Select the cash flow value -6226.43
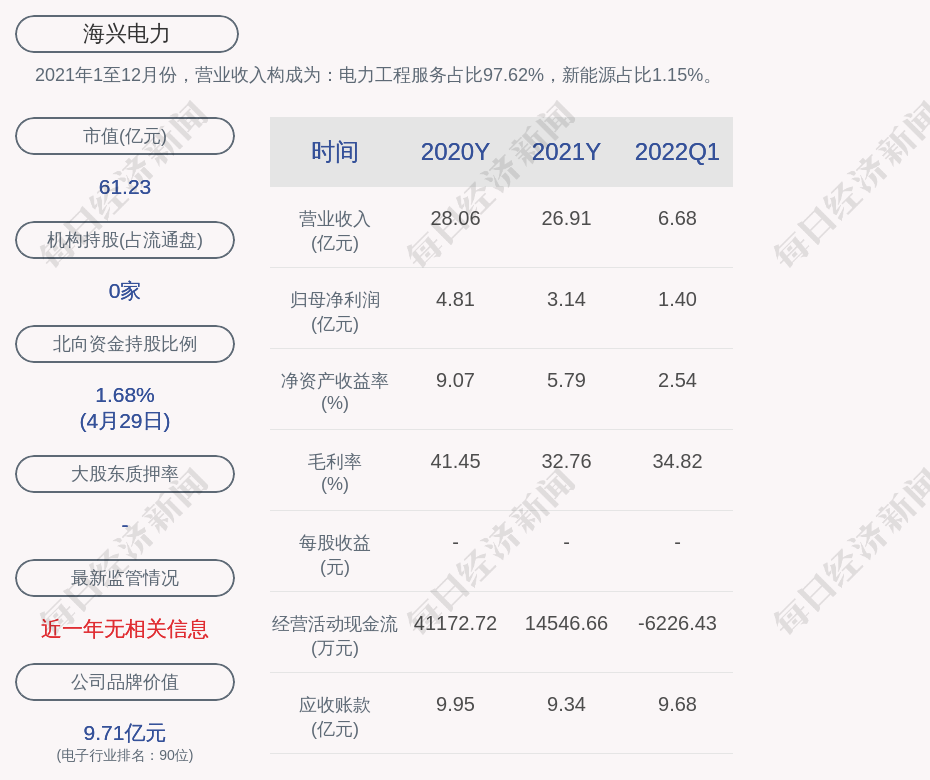This screenshot has height=780, width=930. [677, 623]
